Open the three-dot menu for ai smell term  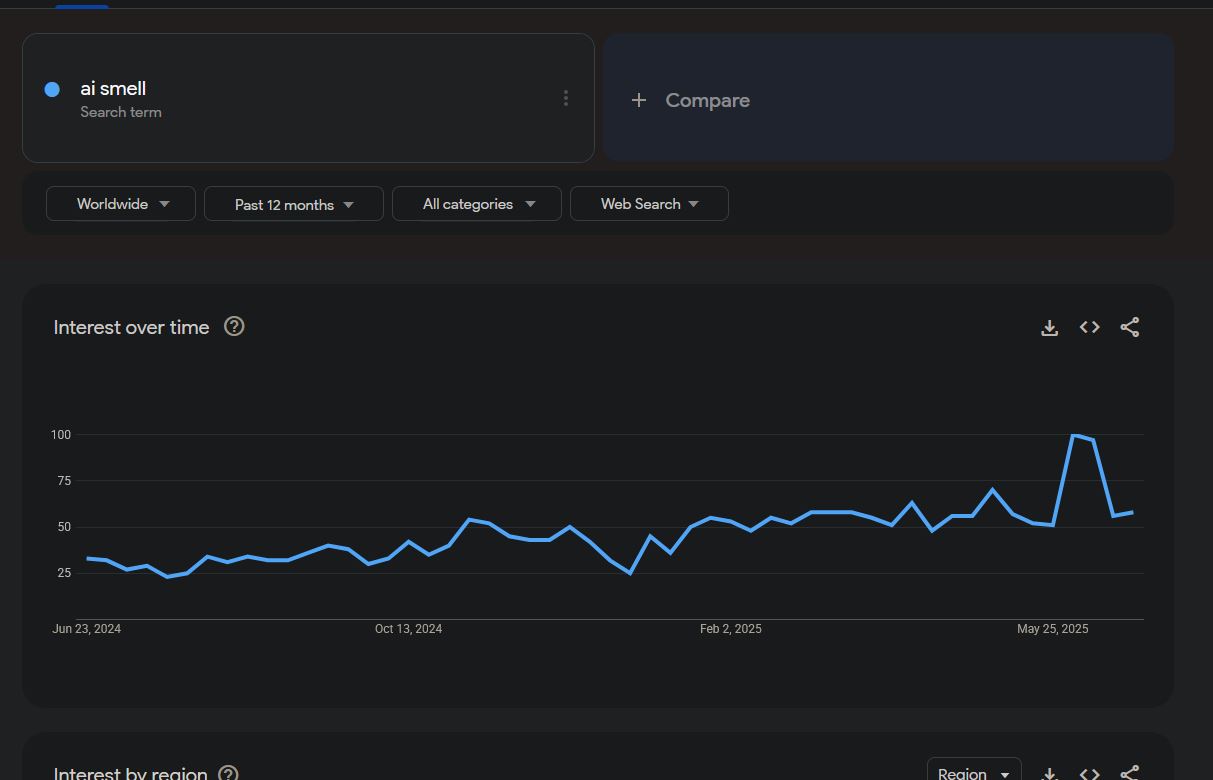pos(566,98)
